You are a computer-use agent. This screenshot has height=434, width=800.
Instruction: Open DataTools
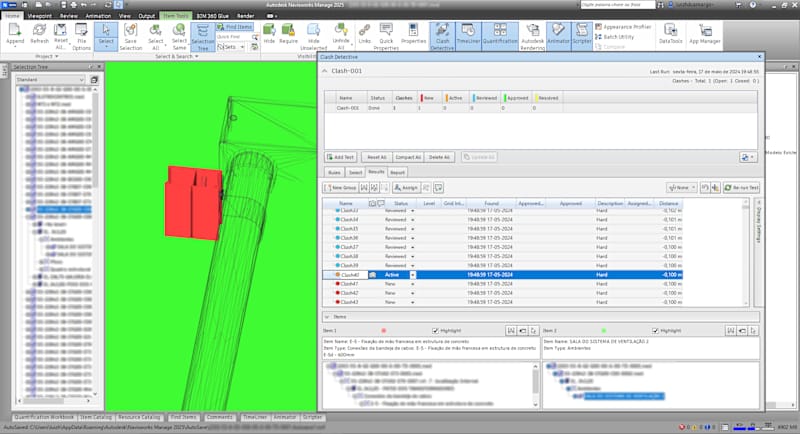coord(670,34)
